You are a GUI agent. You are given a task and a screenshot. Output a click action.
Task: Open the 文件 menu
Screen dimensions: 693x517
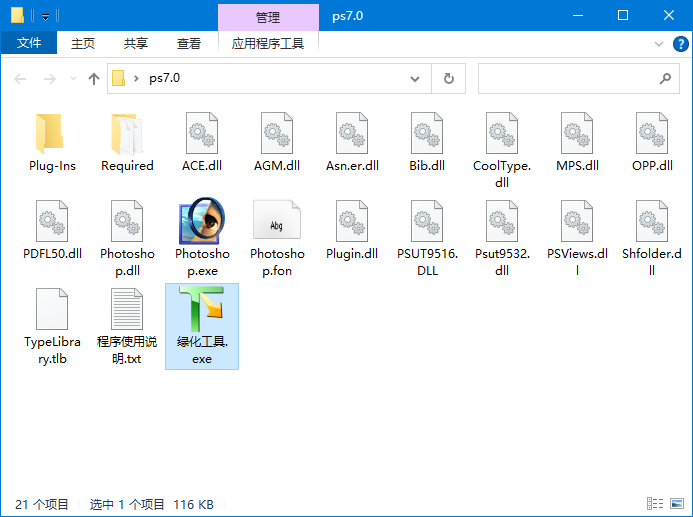coord(29,43)
